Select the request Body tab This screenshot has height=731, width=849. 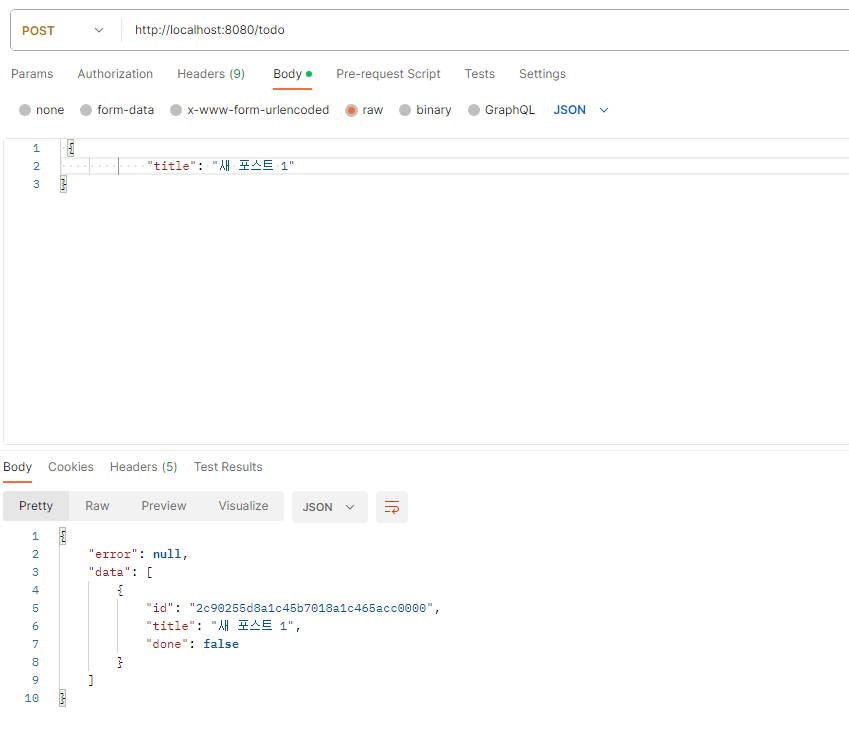coord(292,74)
